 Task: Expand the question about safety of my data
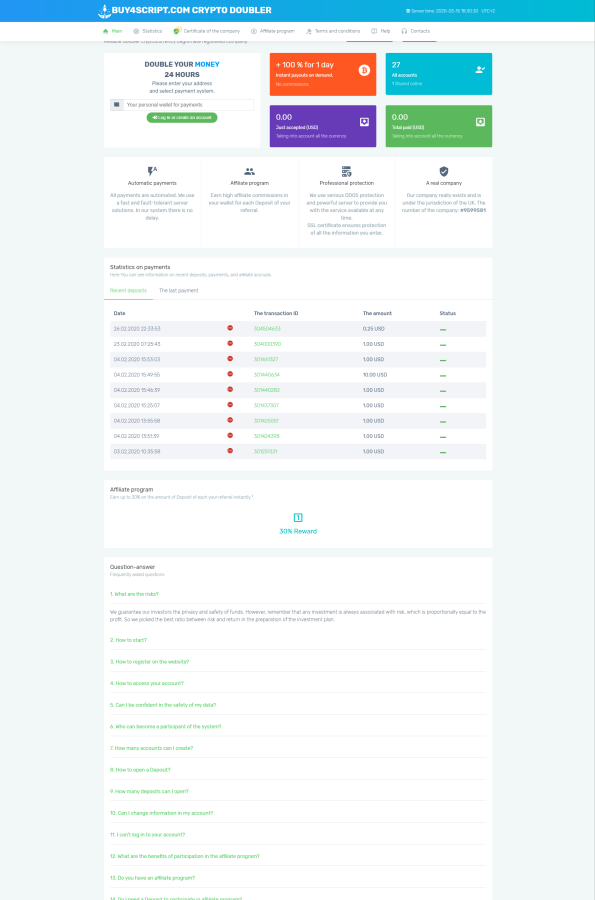(x=163, y=705)
